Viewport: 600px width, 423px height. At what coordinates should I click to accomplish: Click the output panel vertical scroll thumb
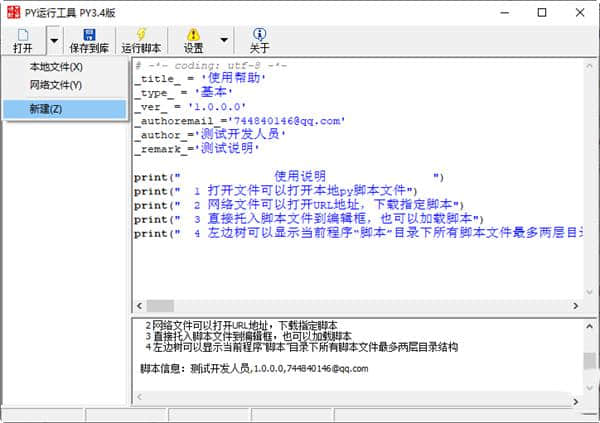[589, 361]
